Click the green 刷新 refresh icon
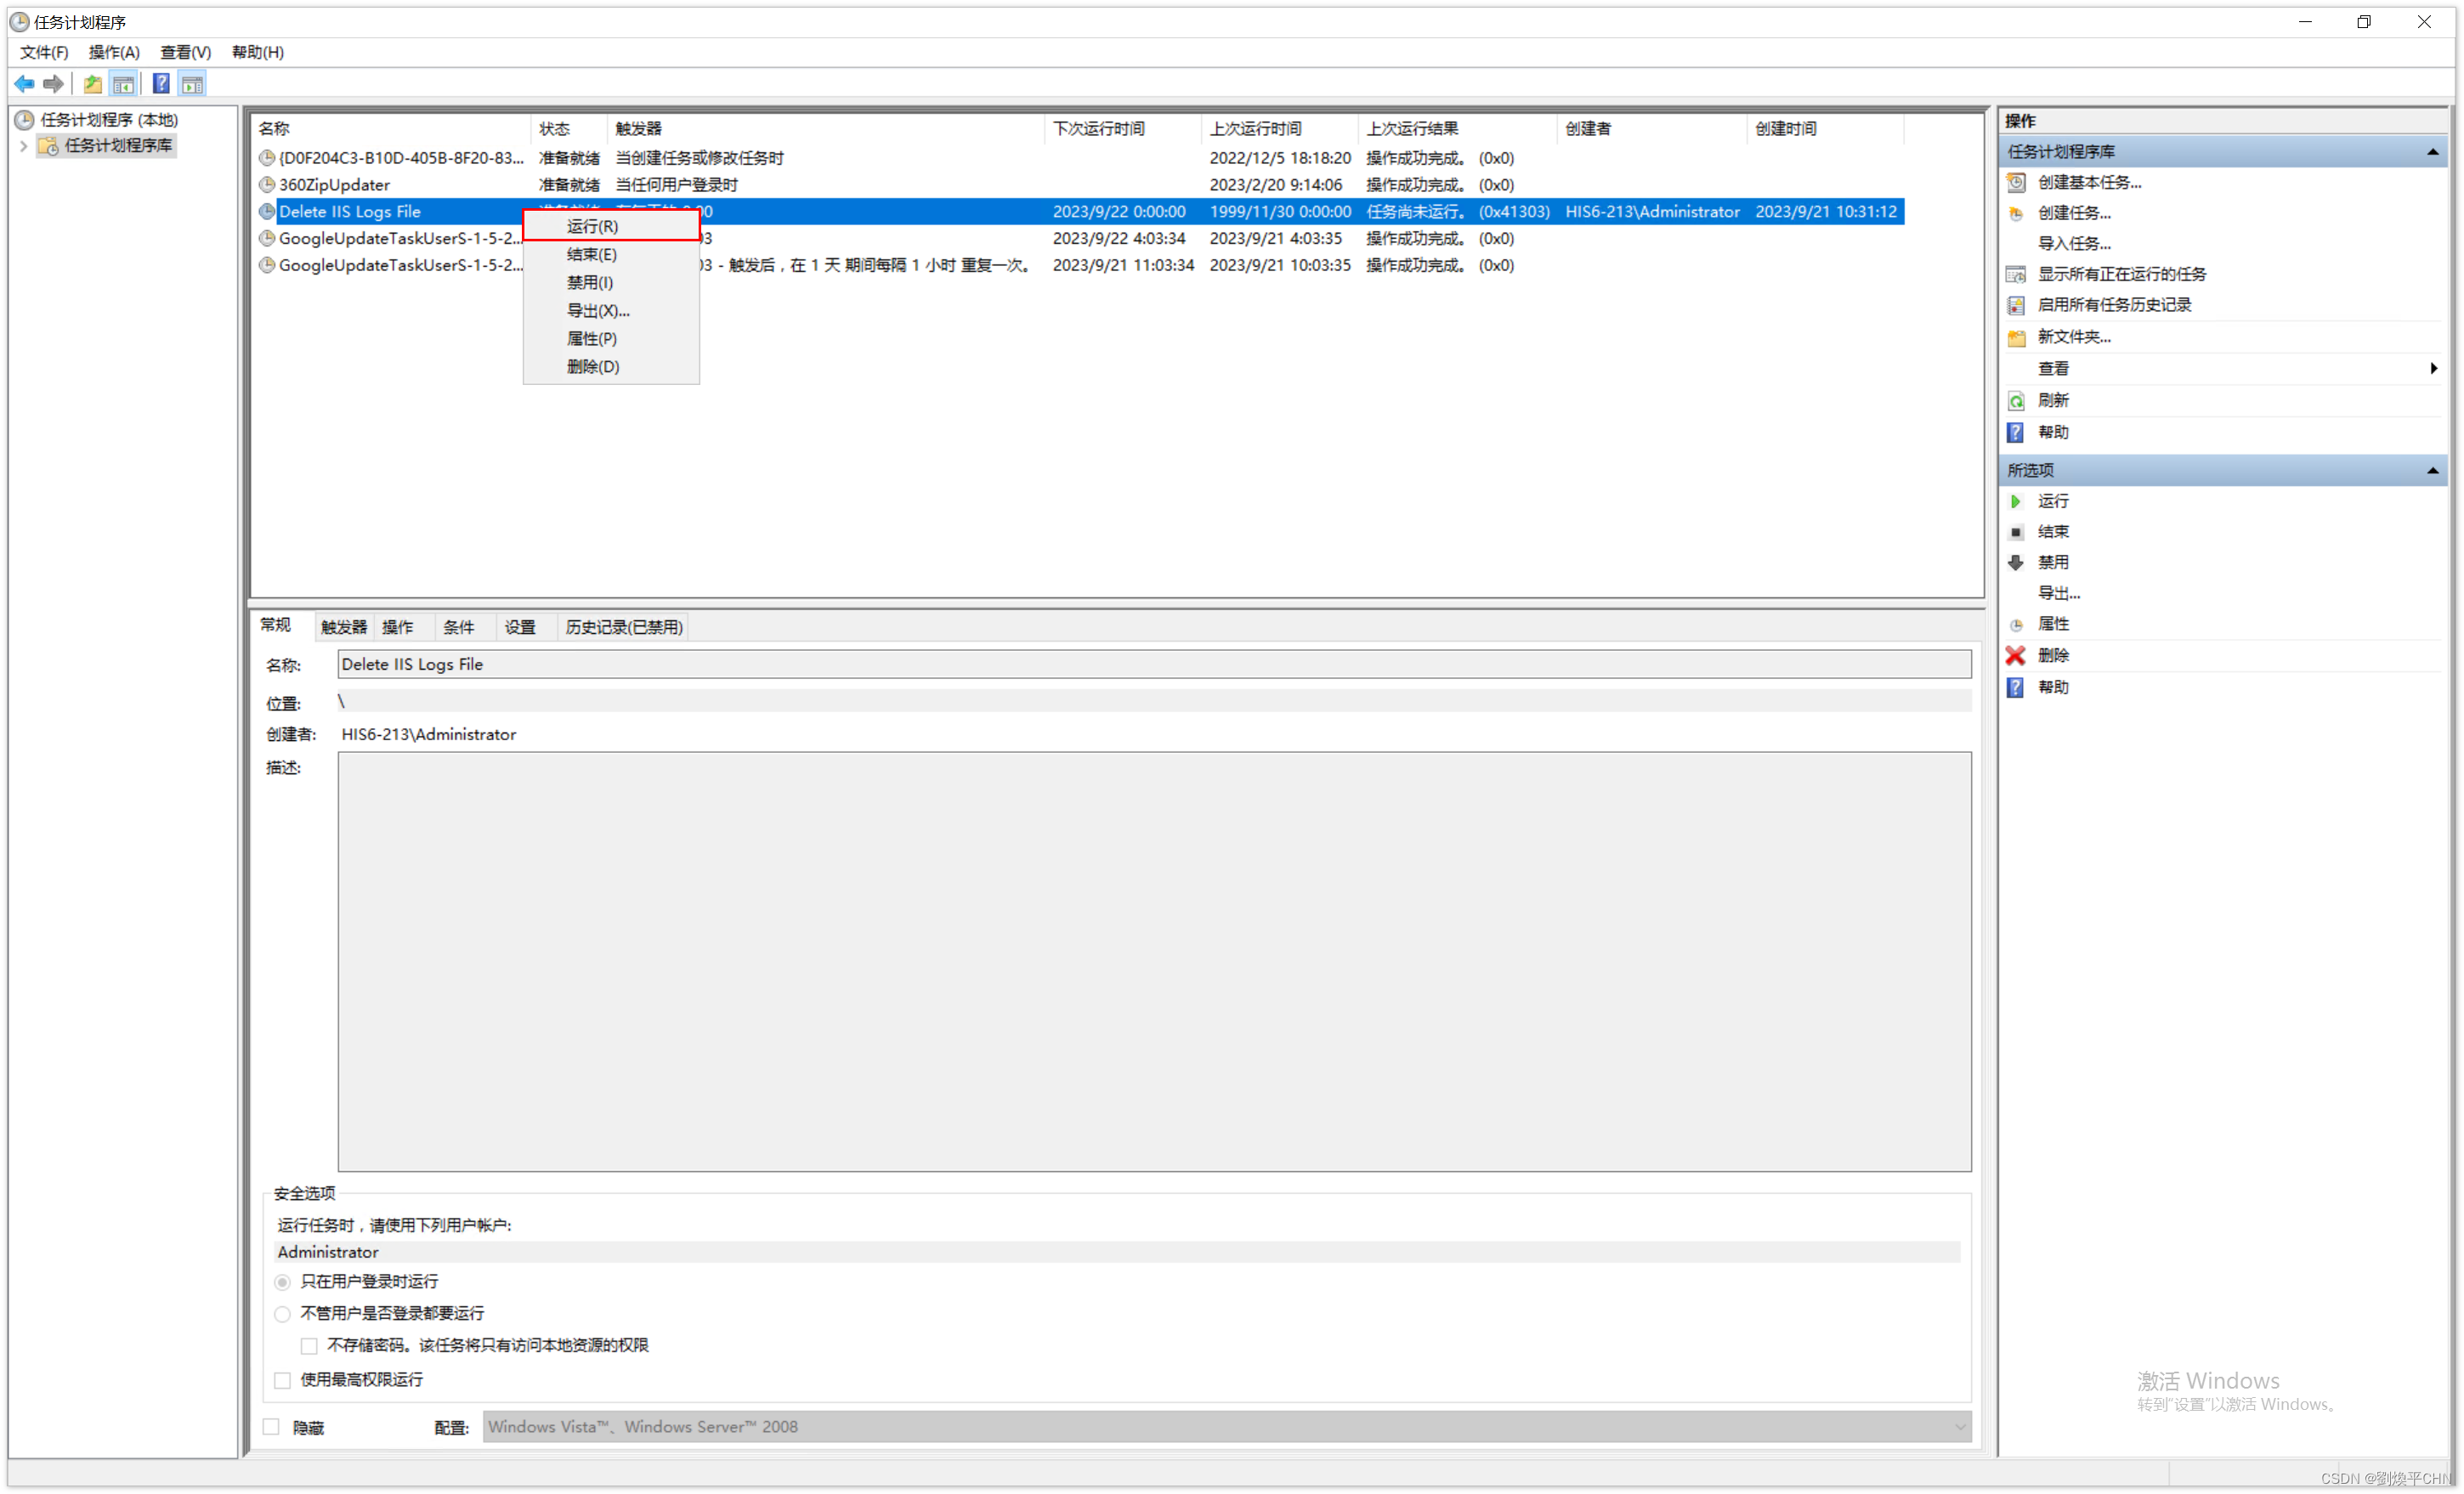This screenshot has height=1494, width=2464. (2016, 401)
